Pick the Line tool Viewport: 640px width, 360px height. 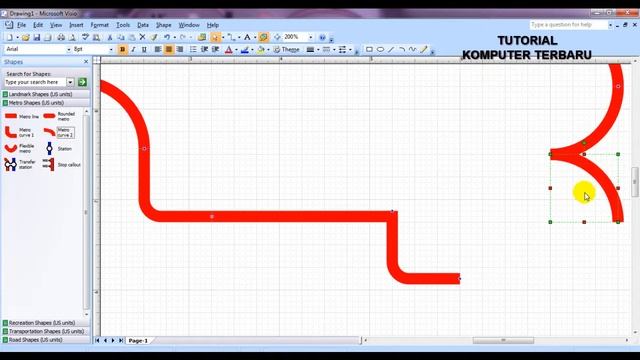tap(391, 49)
